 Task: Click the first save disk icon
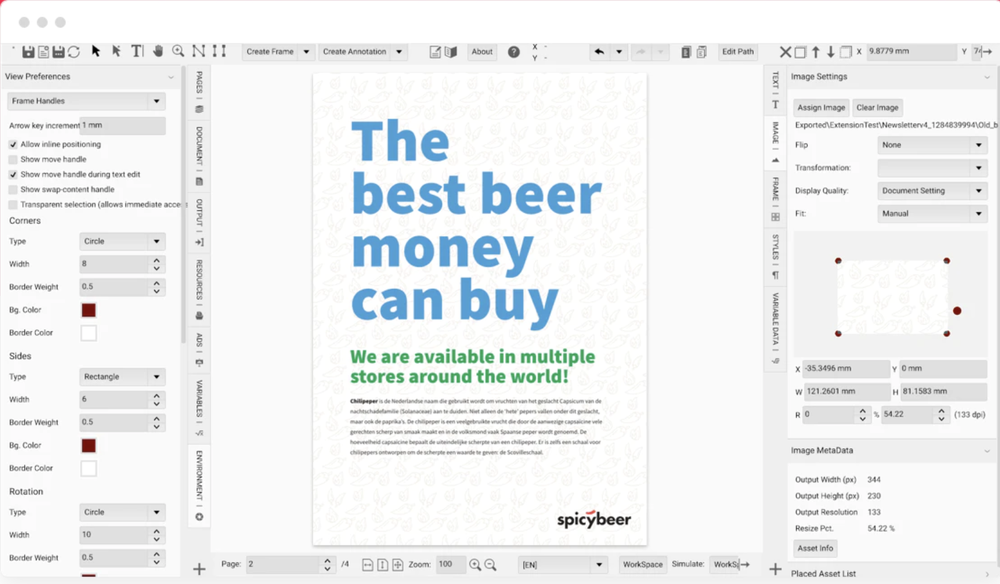pos(28,52)
